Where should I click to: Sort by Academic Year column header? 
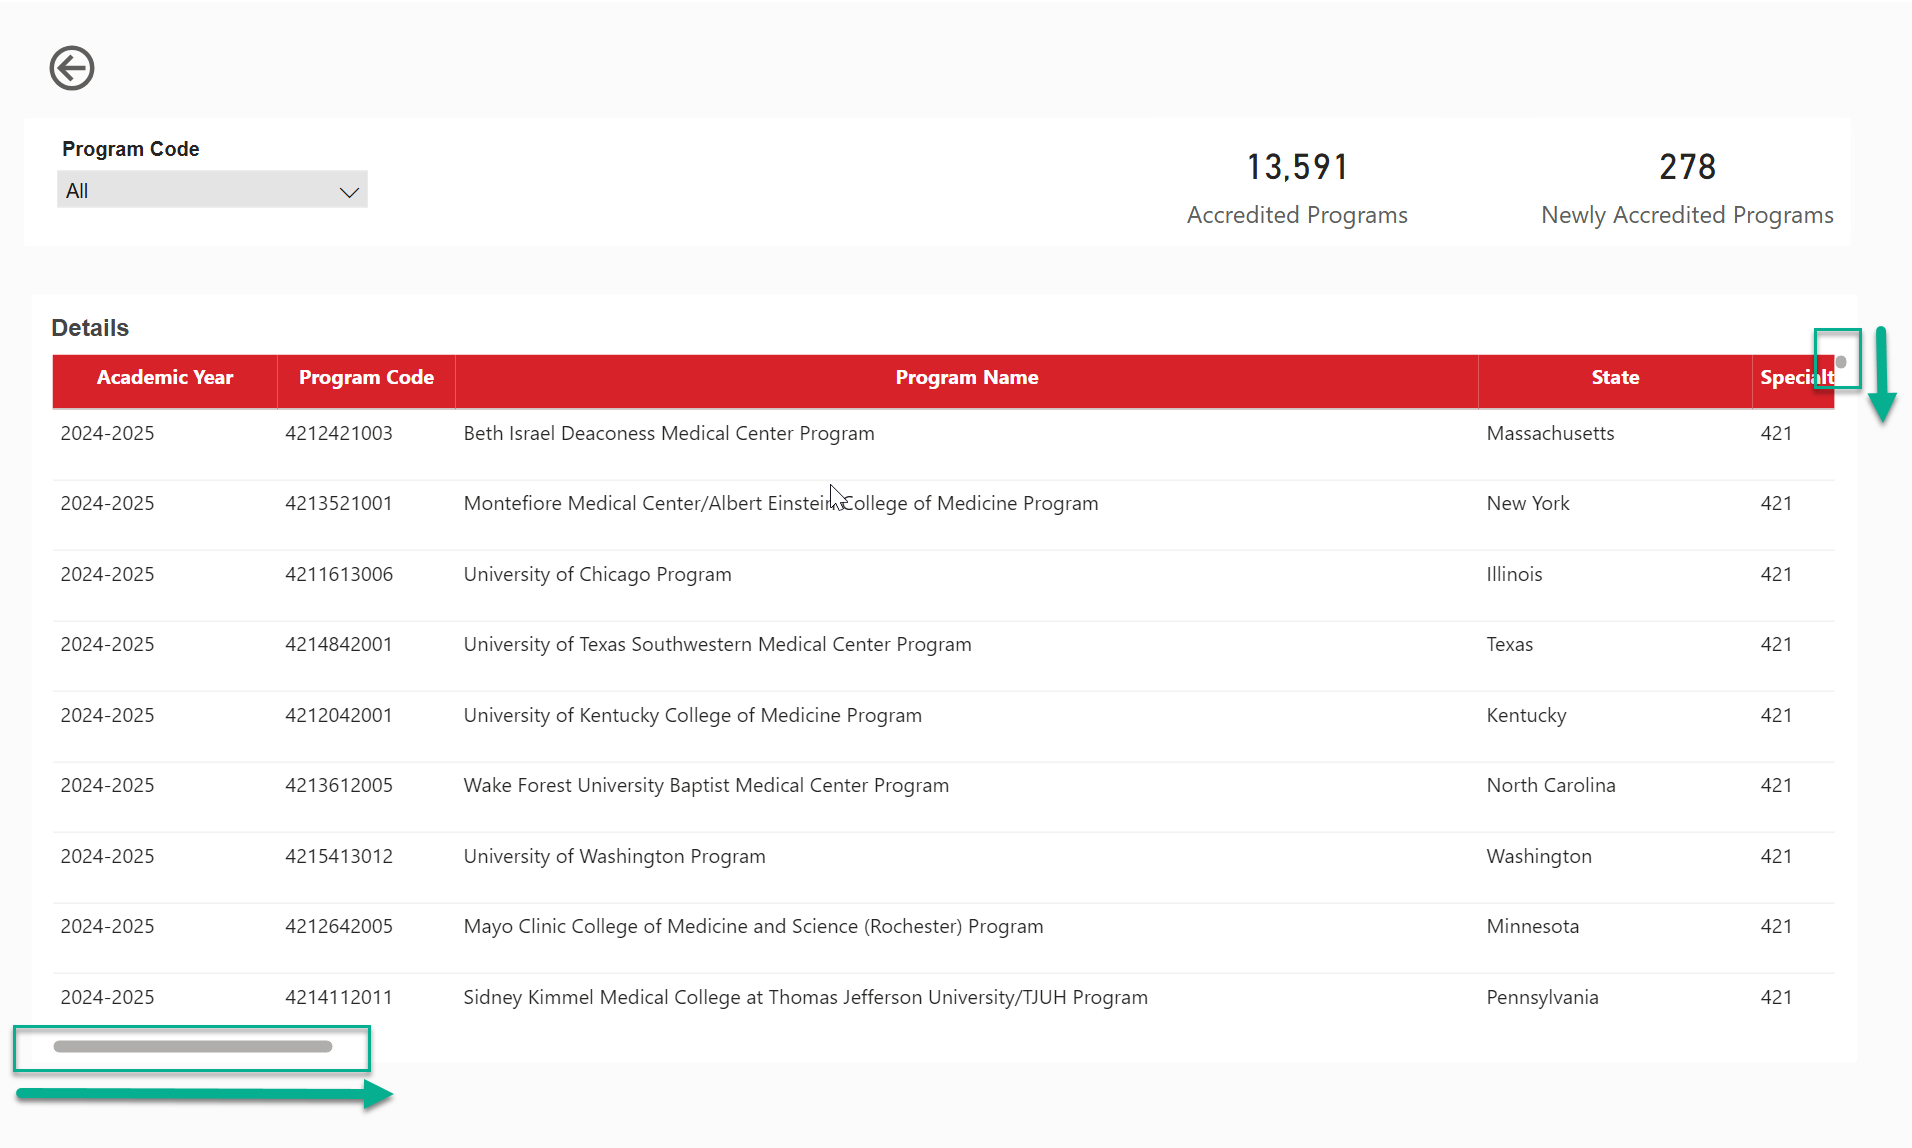[165, 378]
